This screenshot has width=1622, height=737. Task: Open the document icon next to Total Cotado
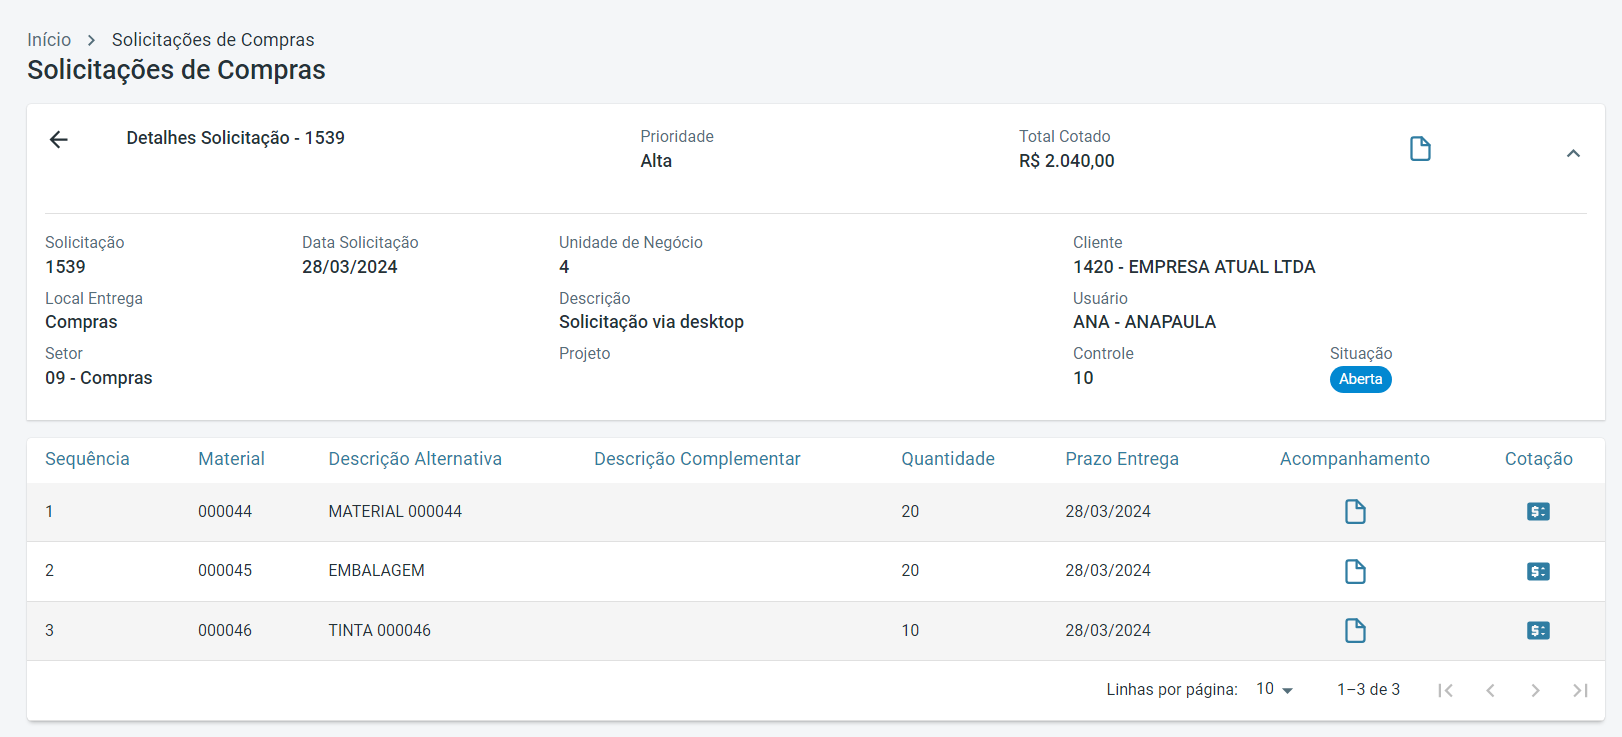[x=1420, y=149]
